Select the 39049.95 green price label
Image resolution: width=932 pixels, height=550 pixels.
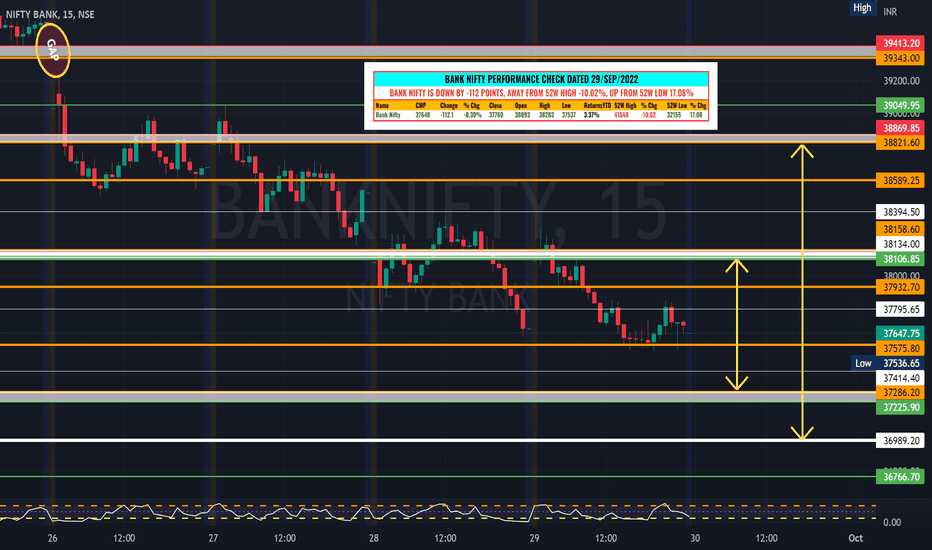[900, 105]
